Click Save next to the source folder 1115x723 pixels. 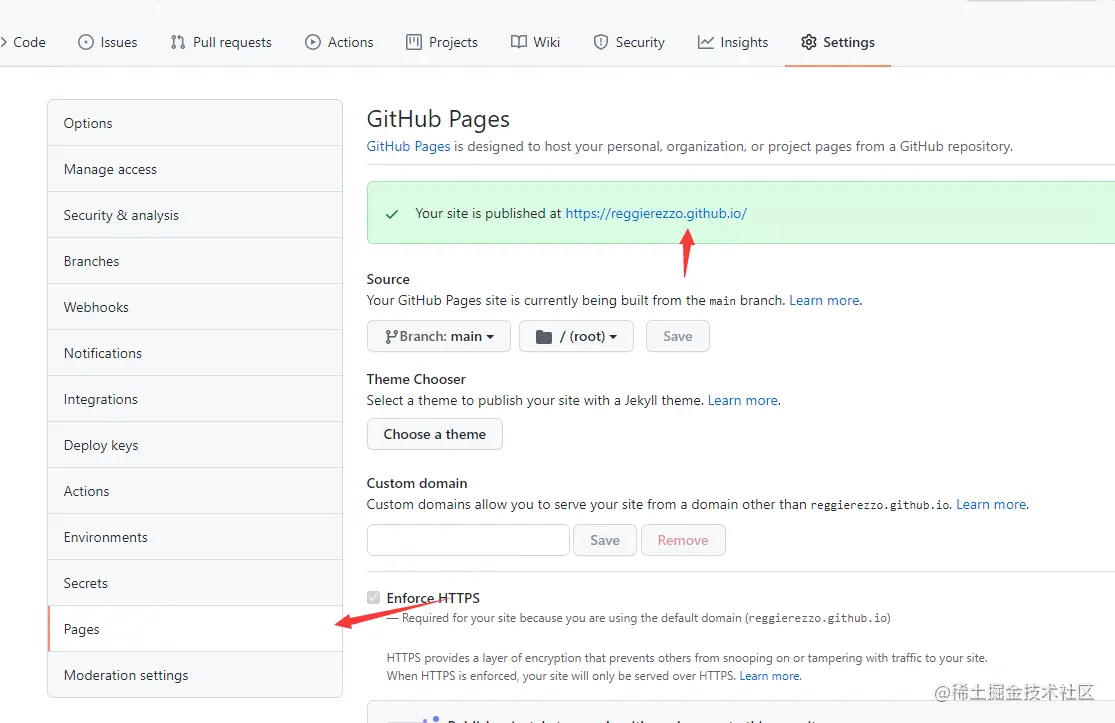pyautogui.click(x=678, y=336)
